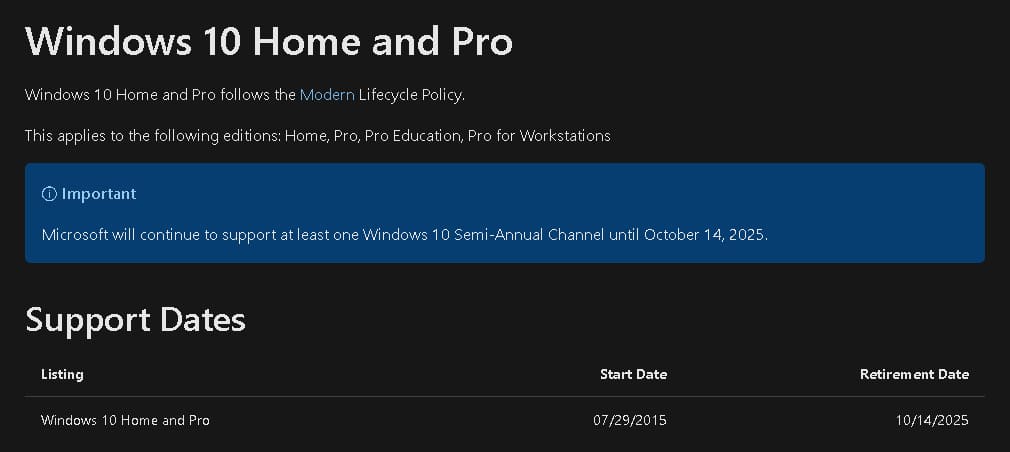This screenshot has height=452, width=1010.
Task: Click the Pro Education edition text
Action: (x=412, y=136)
